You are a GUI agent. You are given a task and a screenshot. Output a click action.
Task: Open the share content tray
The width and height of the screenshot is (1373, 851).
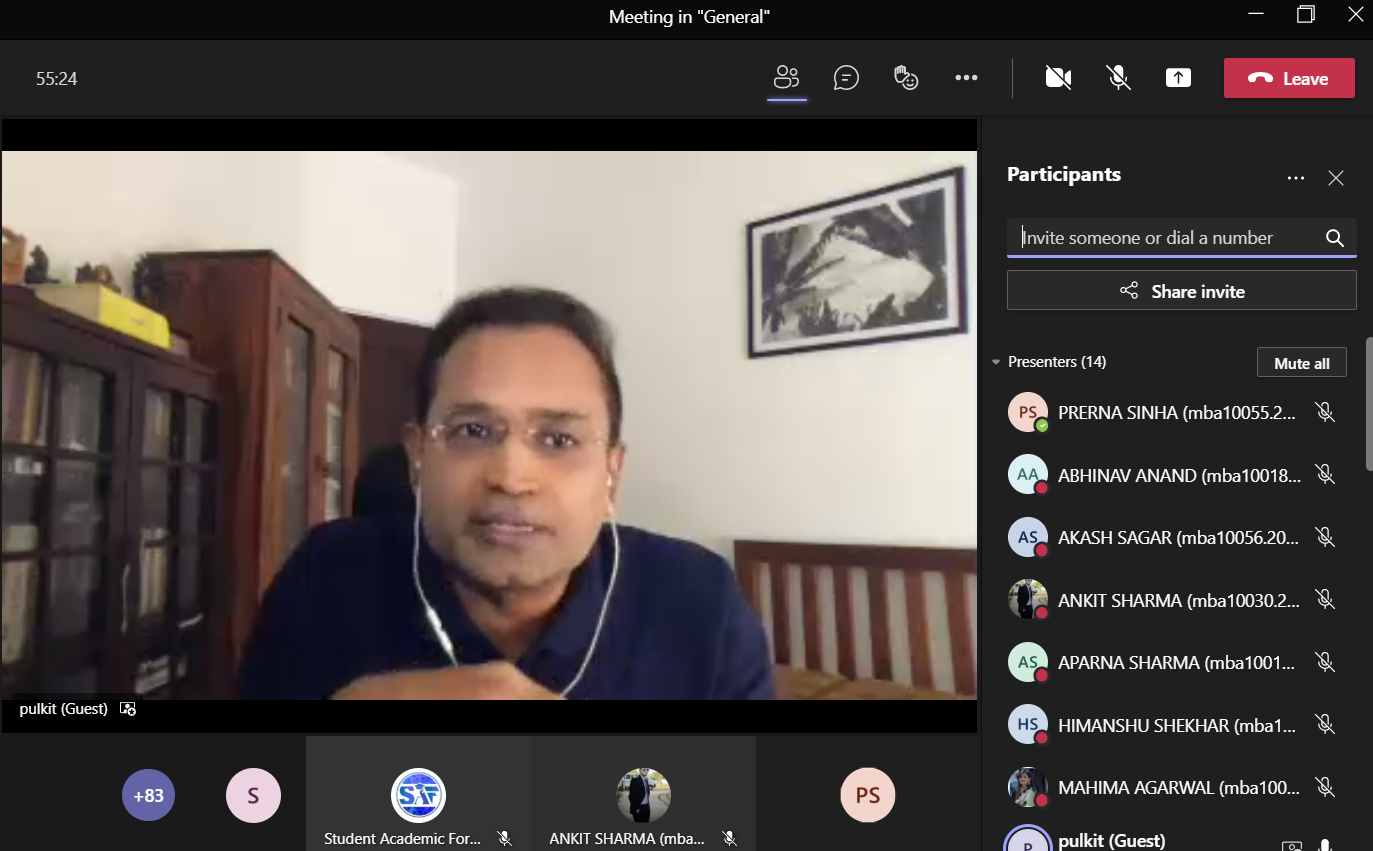[x=1178, y=78]
